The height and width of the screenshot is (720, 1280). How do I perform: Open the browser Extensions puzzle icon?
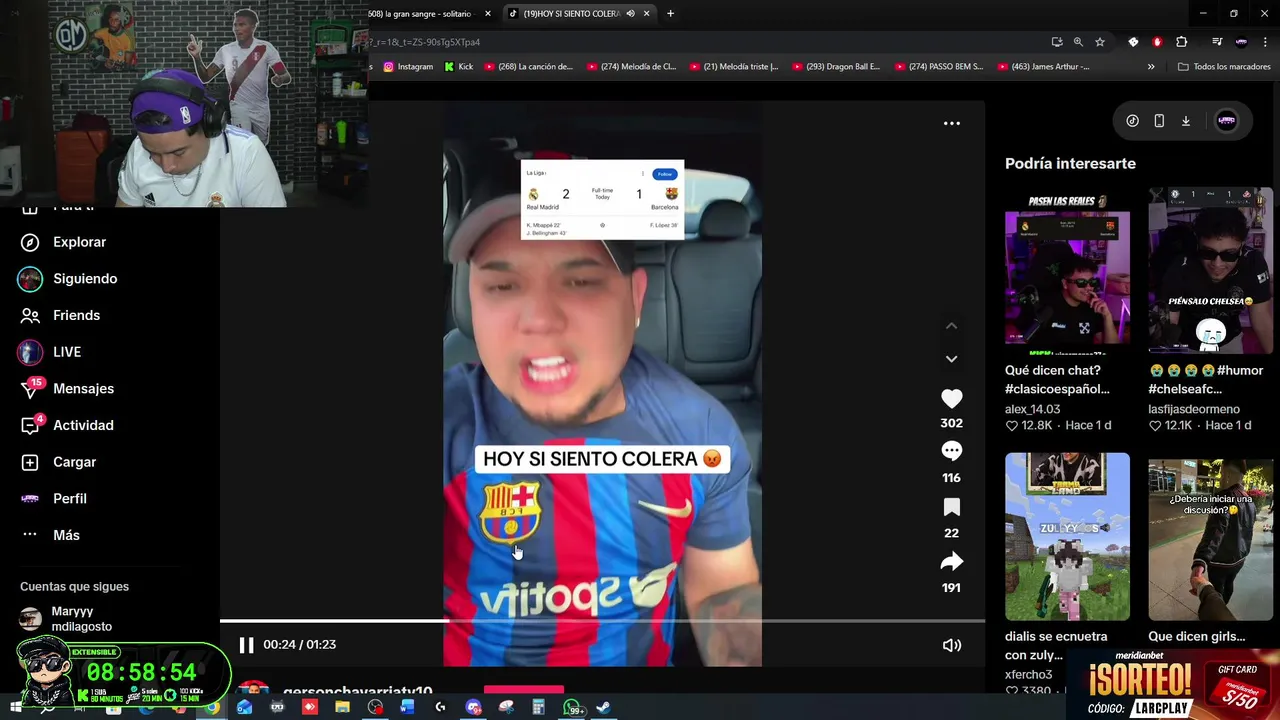pyautogui.click(x=1182, y=42)
